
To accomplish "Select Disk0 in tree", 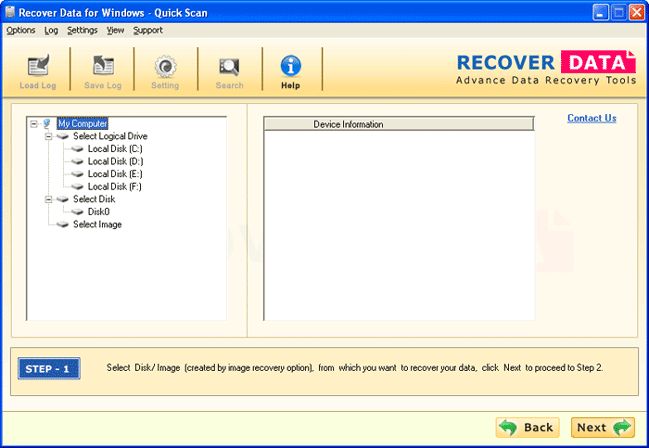I will [x=99, y=212].
